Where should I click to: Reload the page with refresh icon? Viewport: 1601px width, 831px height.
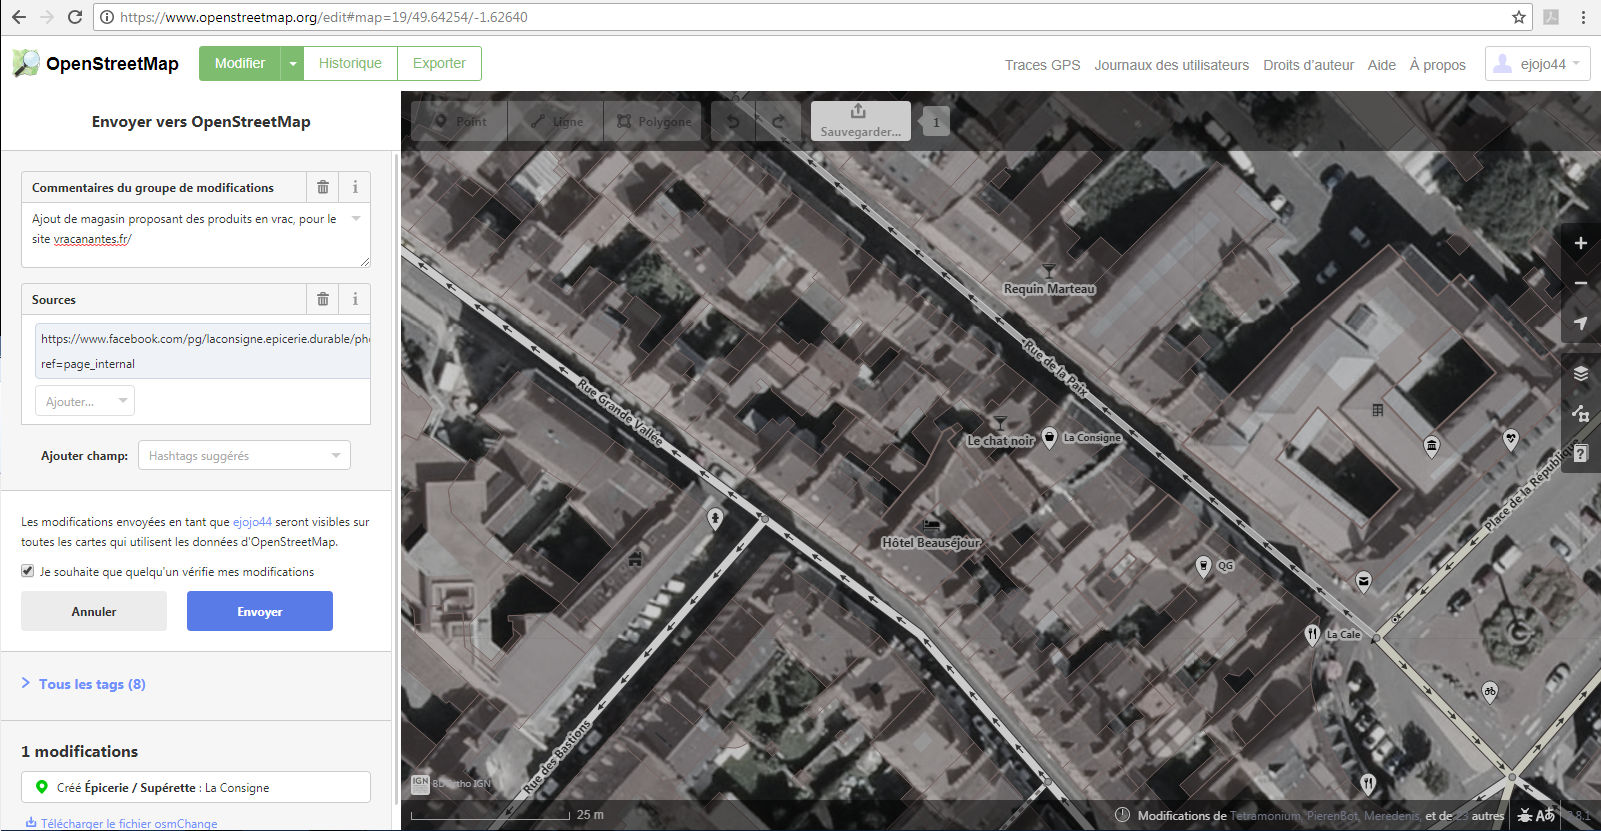[x=74, y=17]
